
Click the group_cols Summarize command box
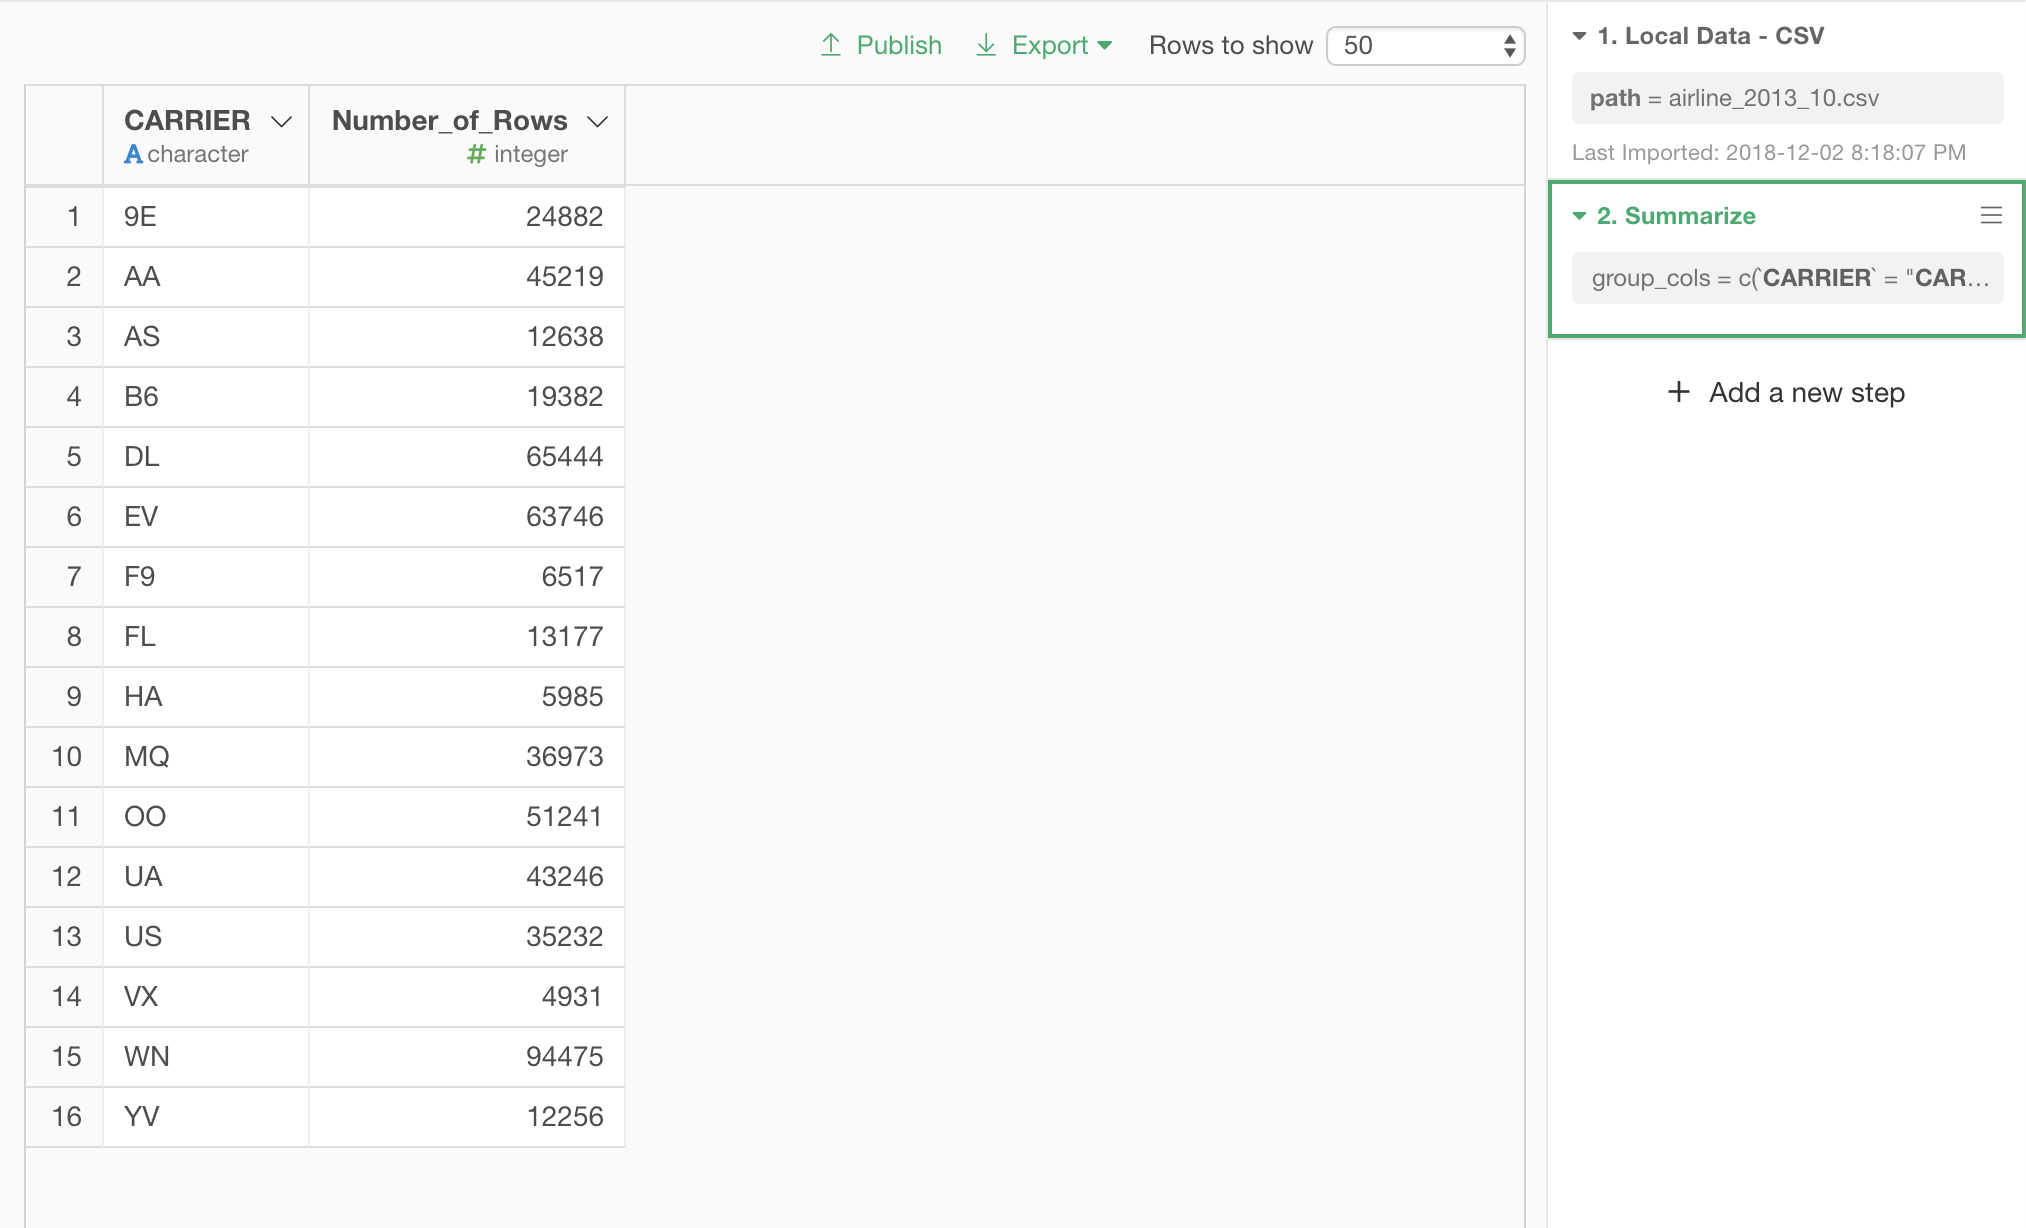pyautogui.click(x=1786, y=278)
